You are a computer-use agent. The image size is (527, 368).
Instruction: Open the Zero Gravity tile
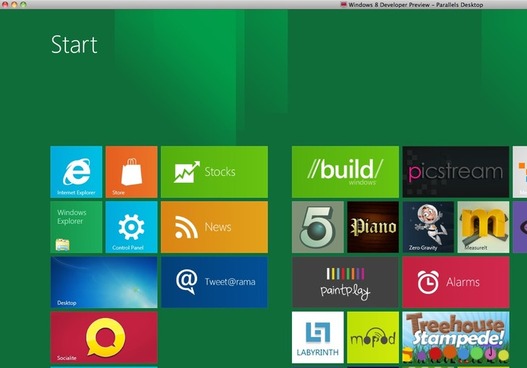pos(428,227)
